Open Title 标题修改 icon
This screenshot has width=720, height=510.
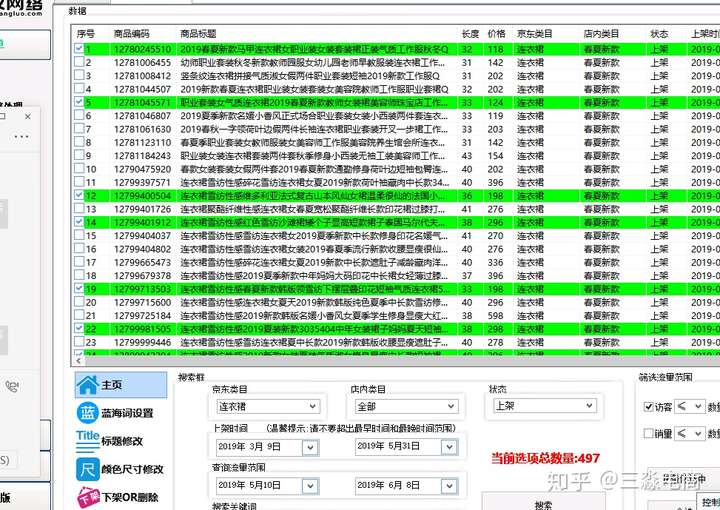88,441
